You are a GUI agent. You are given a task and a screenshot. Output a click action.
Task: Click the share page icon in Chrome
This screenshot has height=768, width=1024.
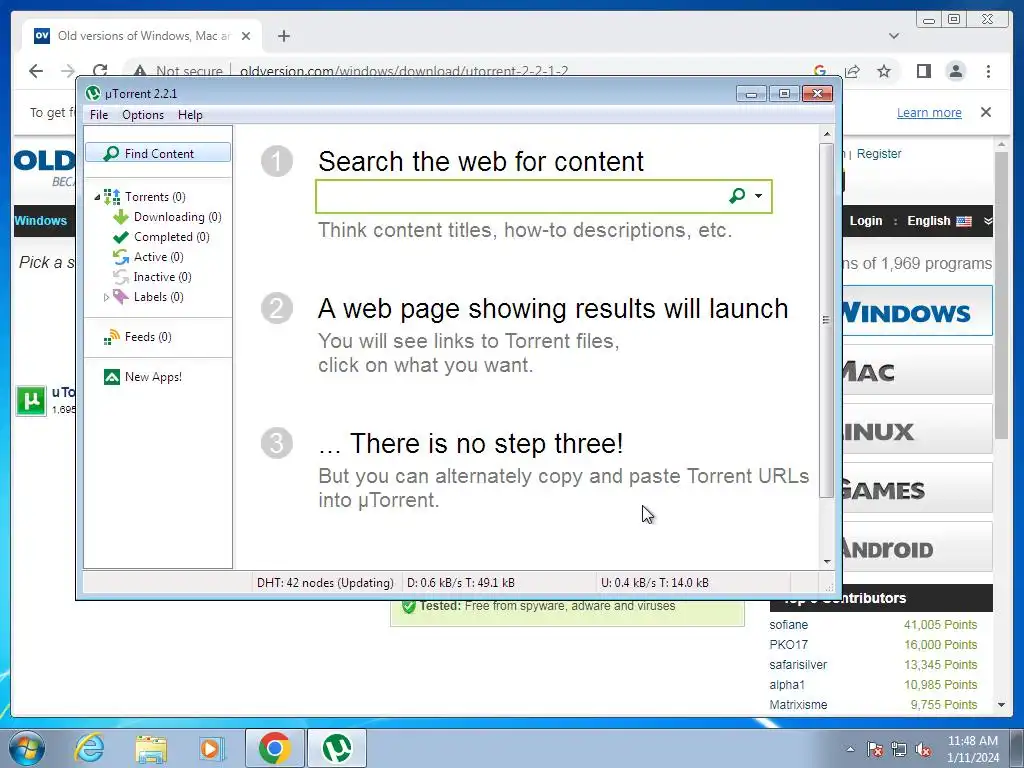[x=852, y=71]
